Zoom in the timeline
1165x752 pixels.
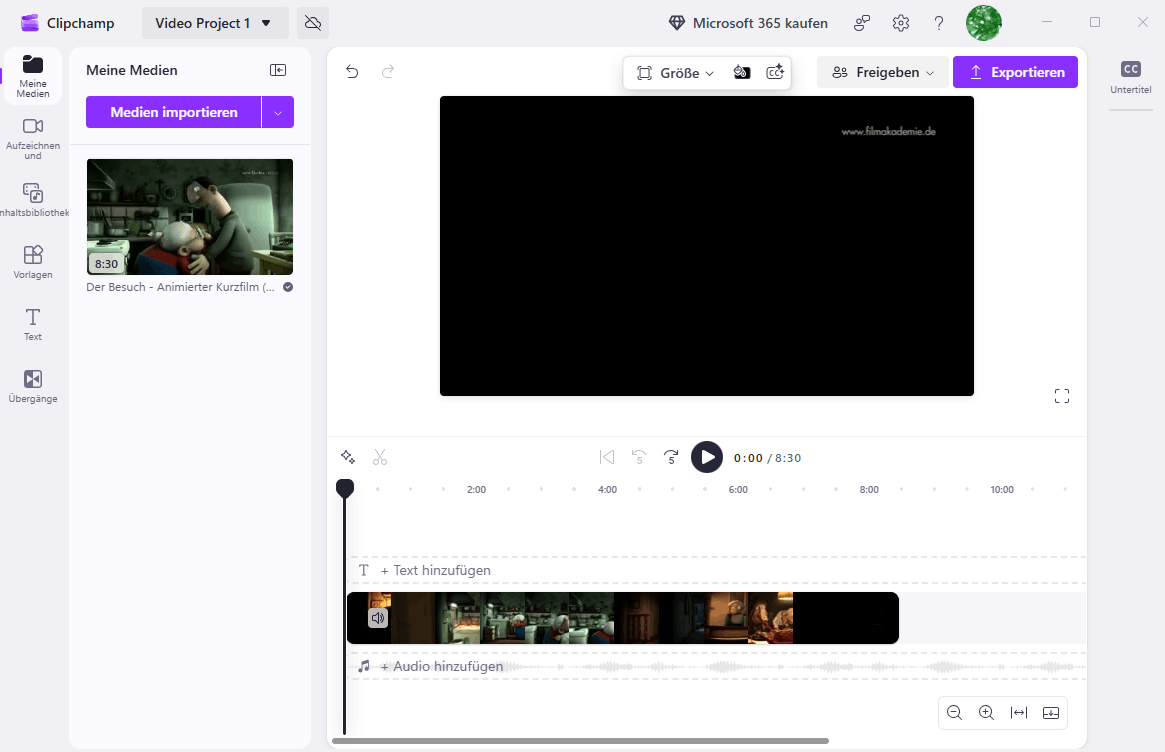[986, 713]
